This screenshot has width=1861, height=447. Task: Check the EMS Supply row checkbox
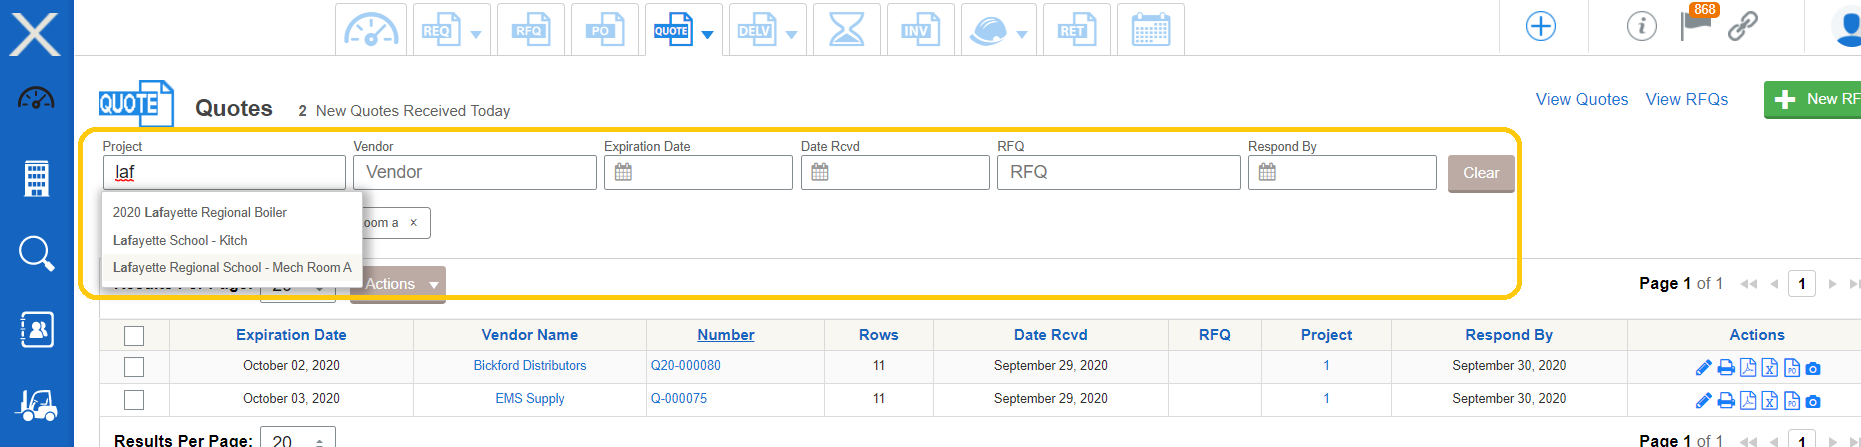click(x=134, y=400)
